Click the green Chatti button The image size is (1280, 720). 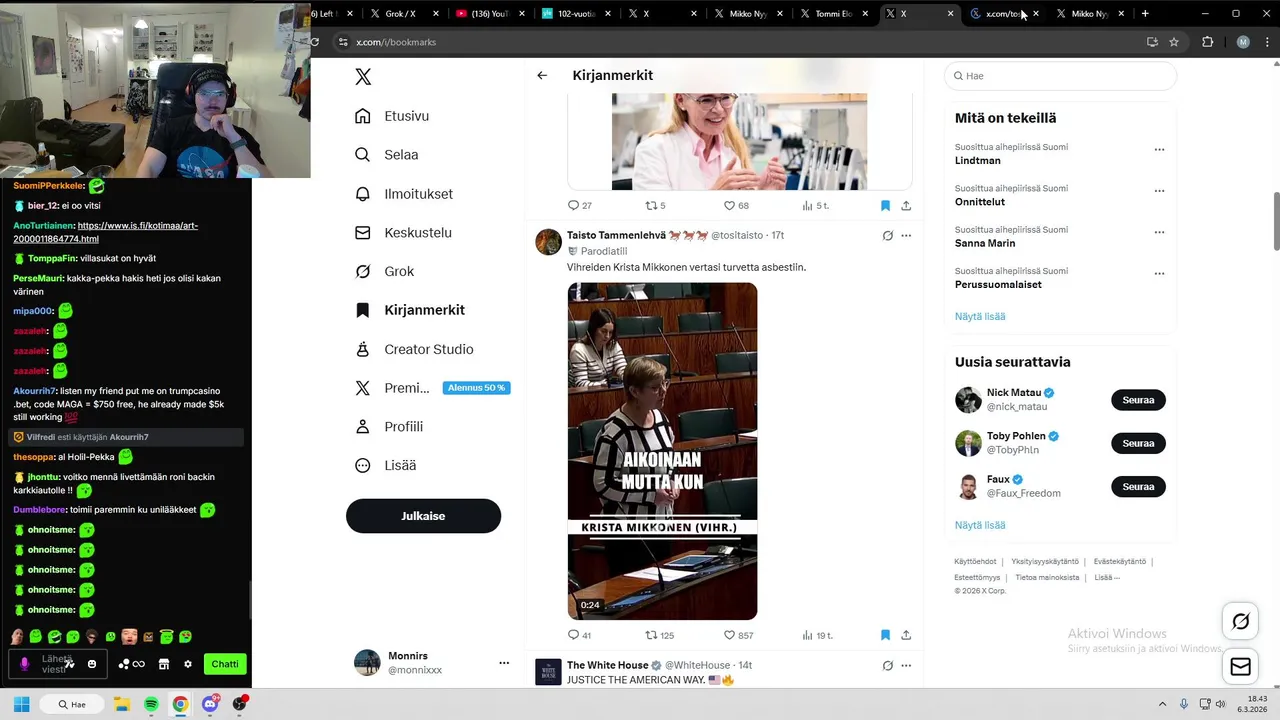click(x=225, y=664)
